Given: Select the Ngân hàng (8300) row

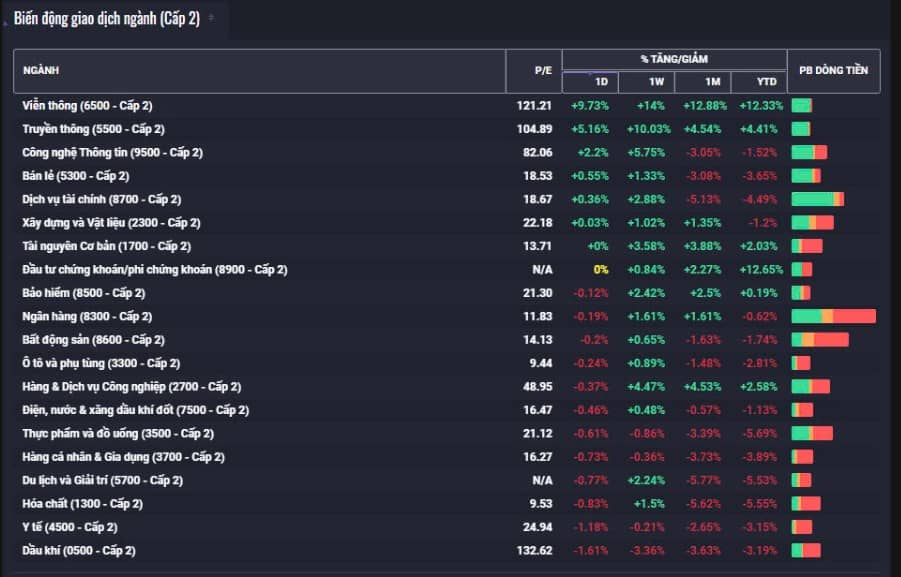Looking at the screenshot, I should [x=446, y=317].
